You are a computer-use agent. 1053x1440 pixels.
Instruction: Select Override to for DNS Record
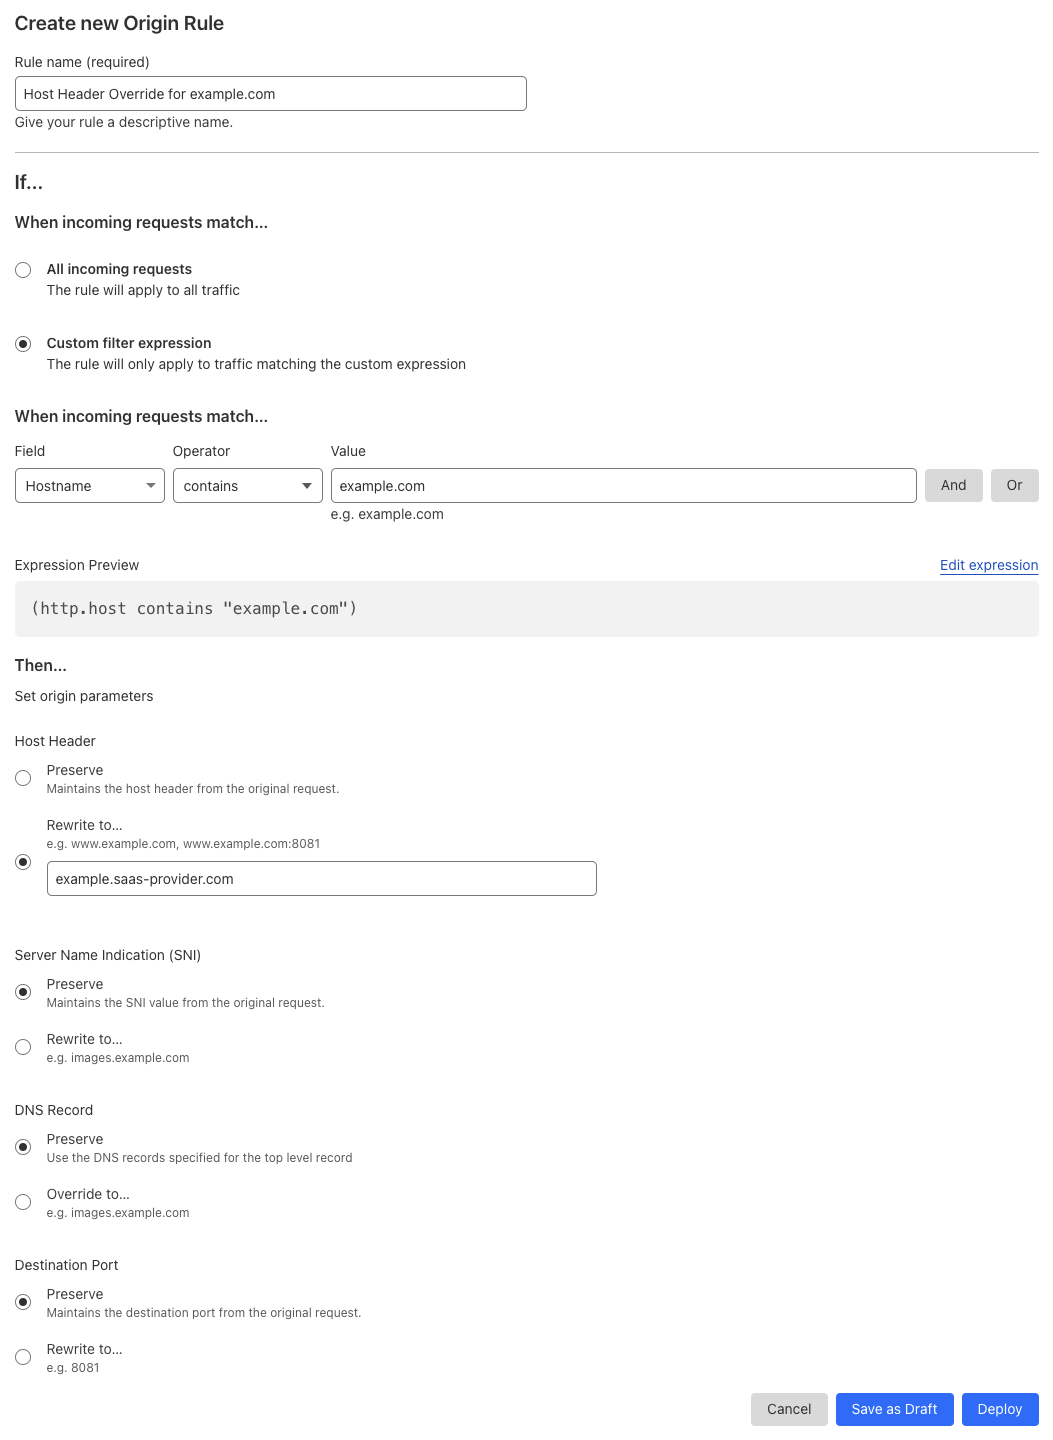tap(23, 1201)
